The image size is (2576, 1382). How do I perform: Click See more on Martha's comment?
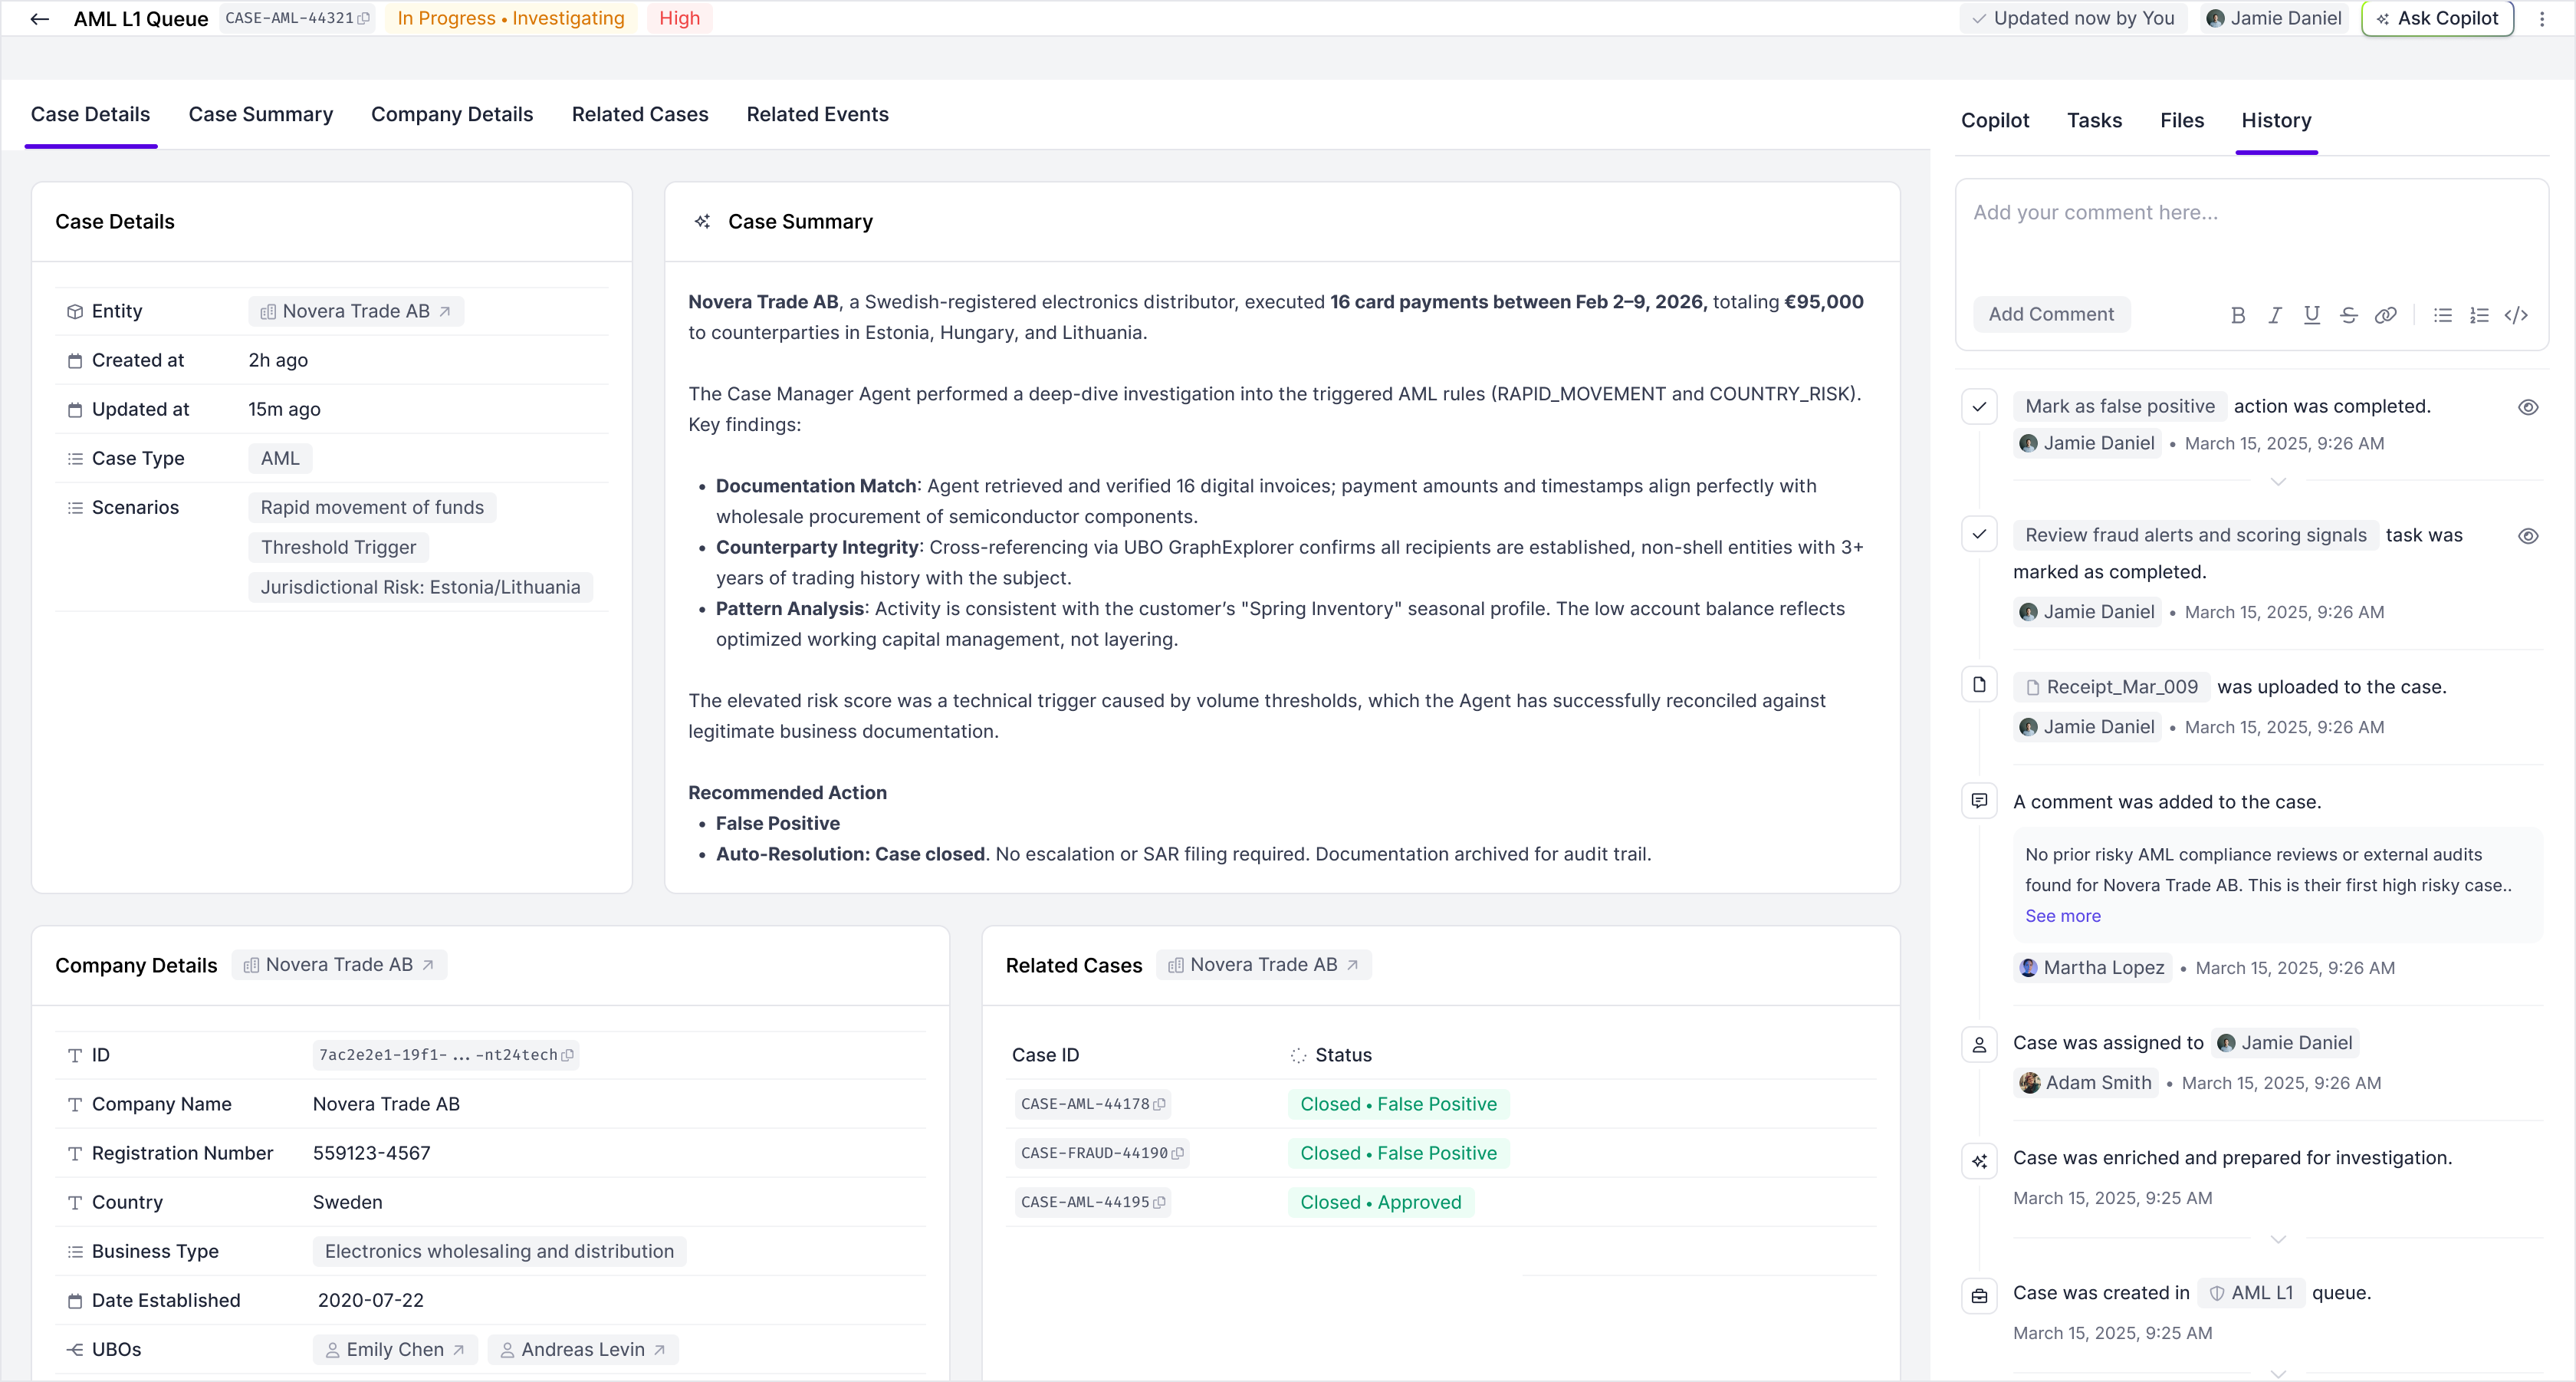click(2062, 916)
